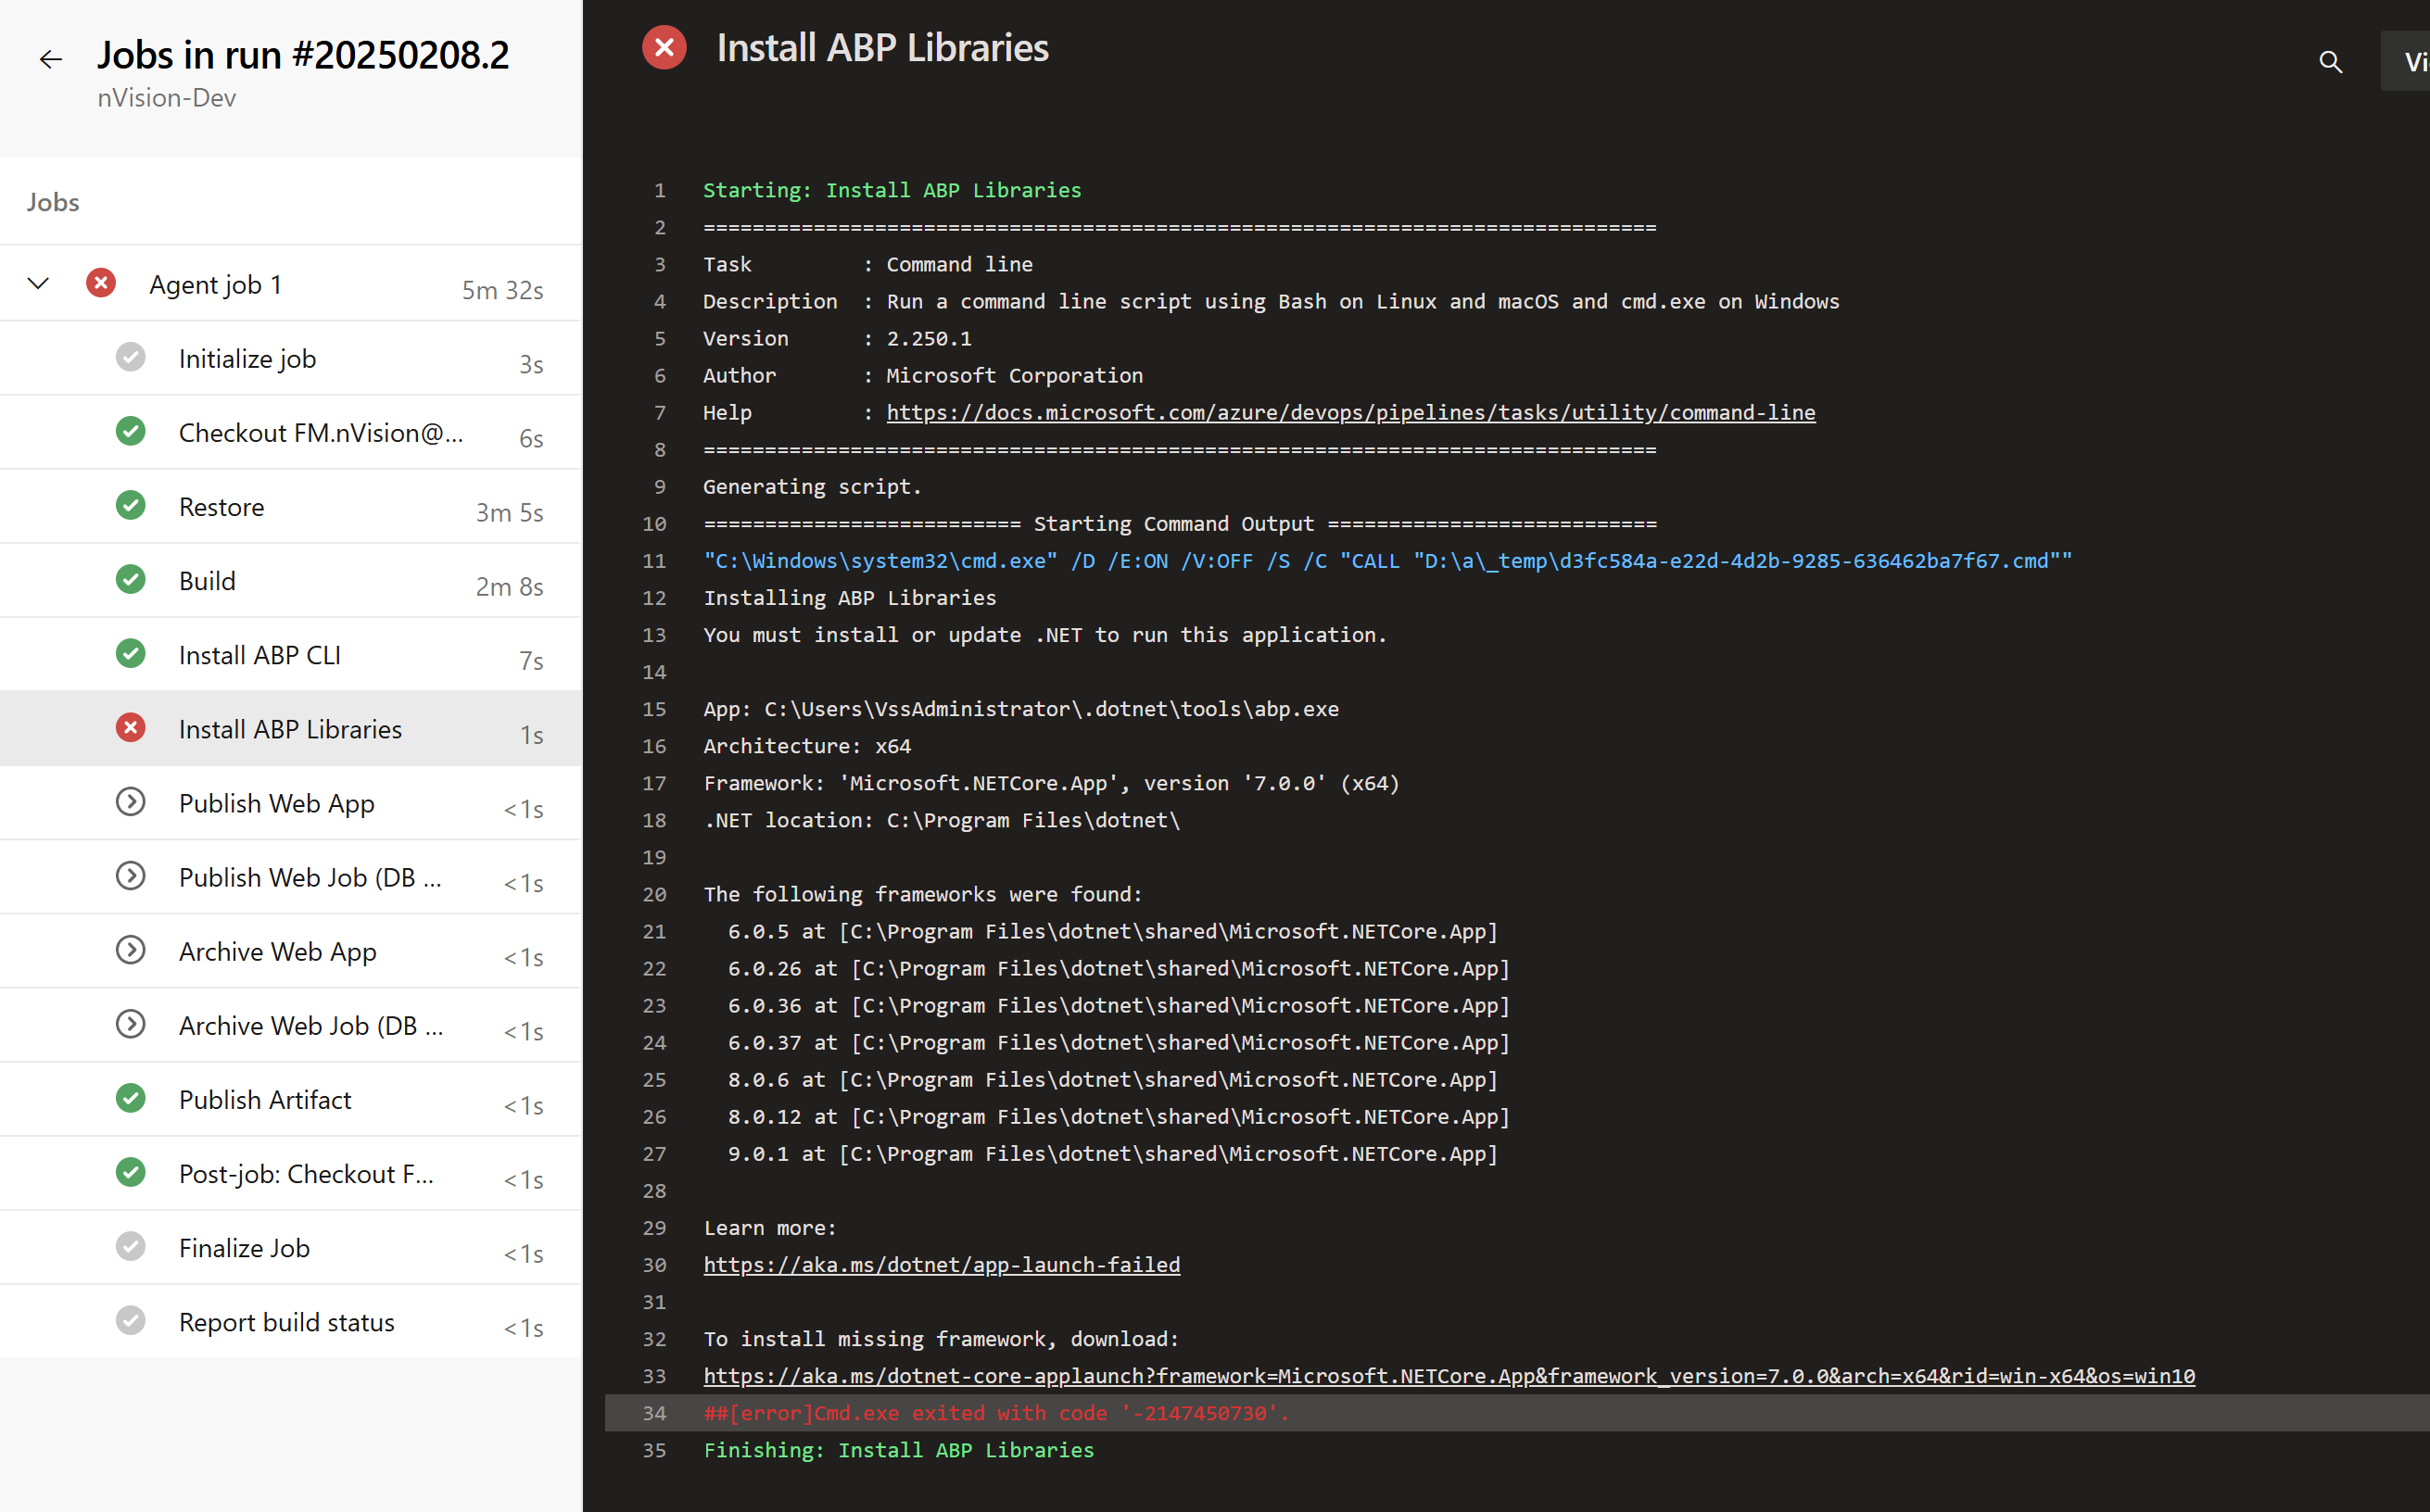Select the Checkout FM.nVision step

[x=320, y=433]
